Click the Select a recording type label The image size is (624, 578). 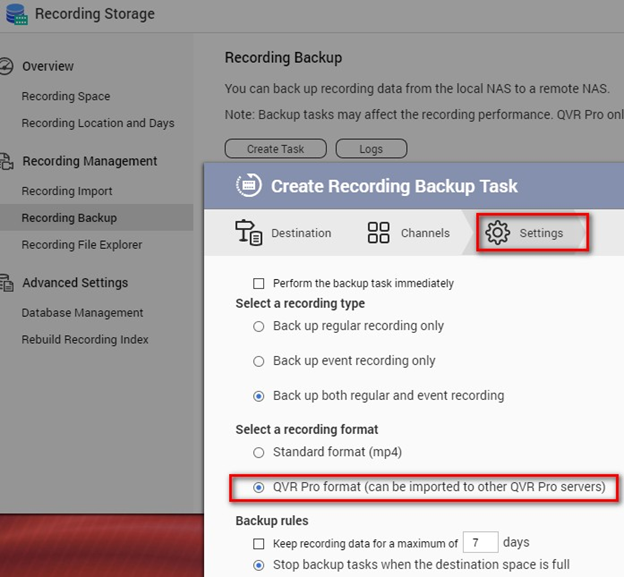tap(300, 303)
